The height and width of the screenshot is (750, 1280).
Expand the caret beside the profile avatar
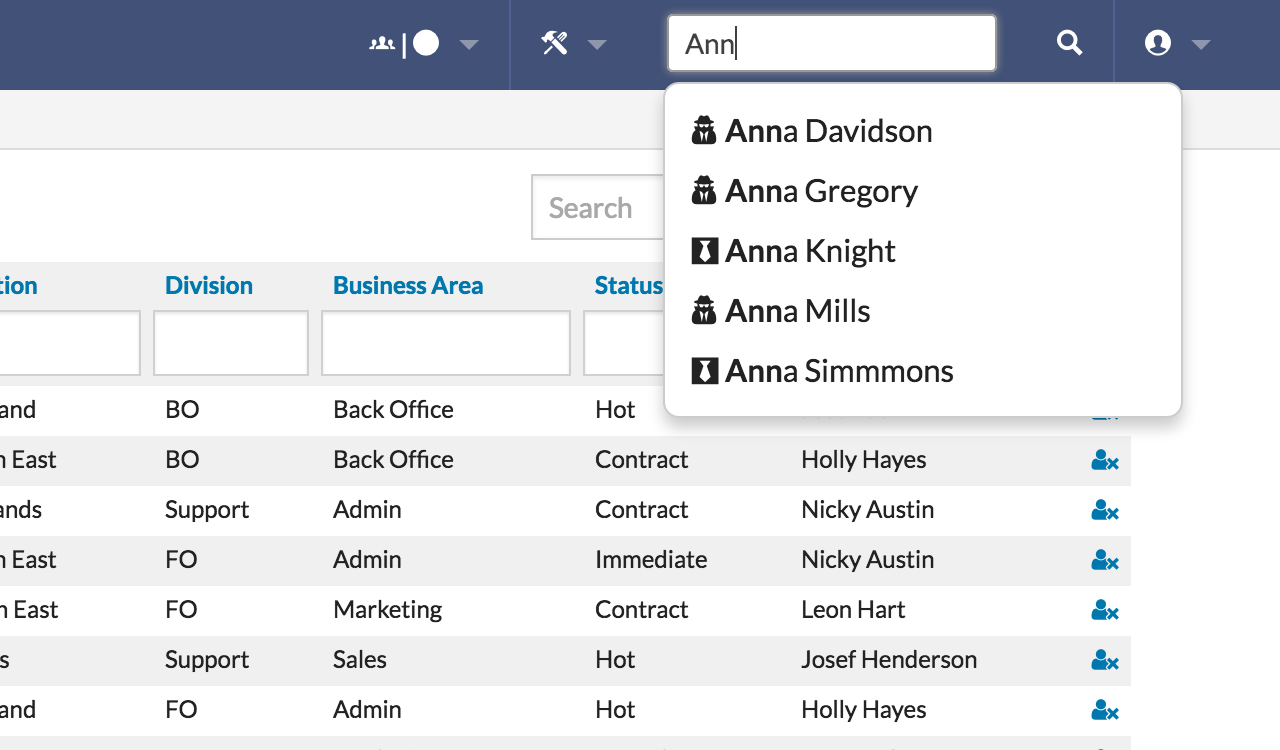[x=1201, y=44]
